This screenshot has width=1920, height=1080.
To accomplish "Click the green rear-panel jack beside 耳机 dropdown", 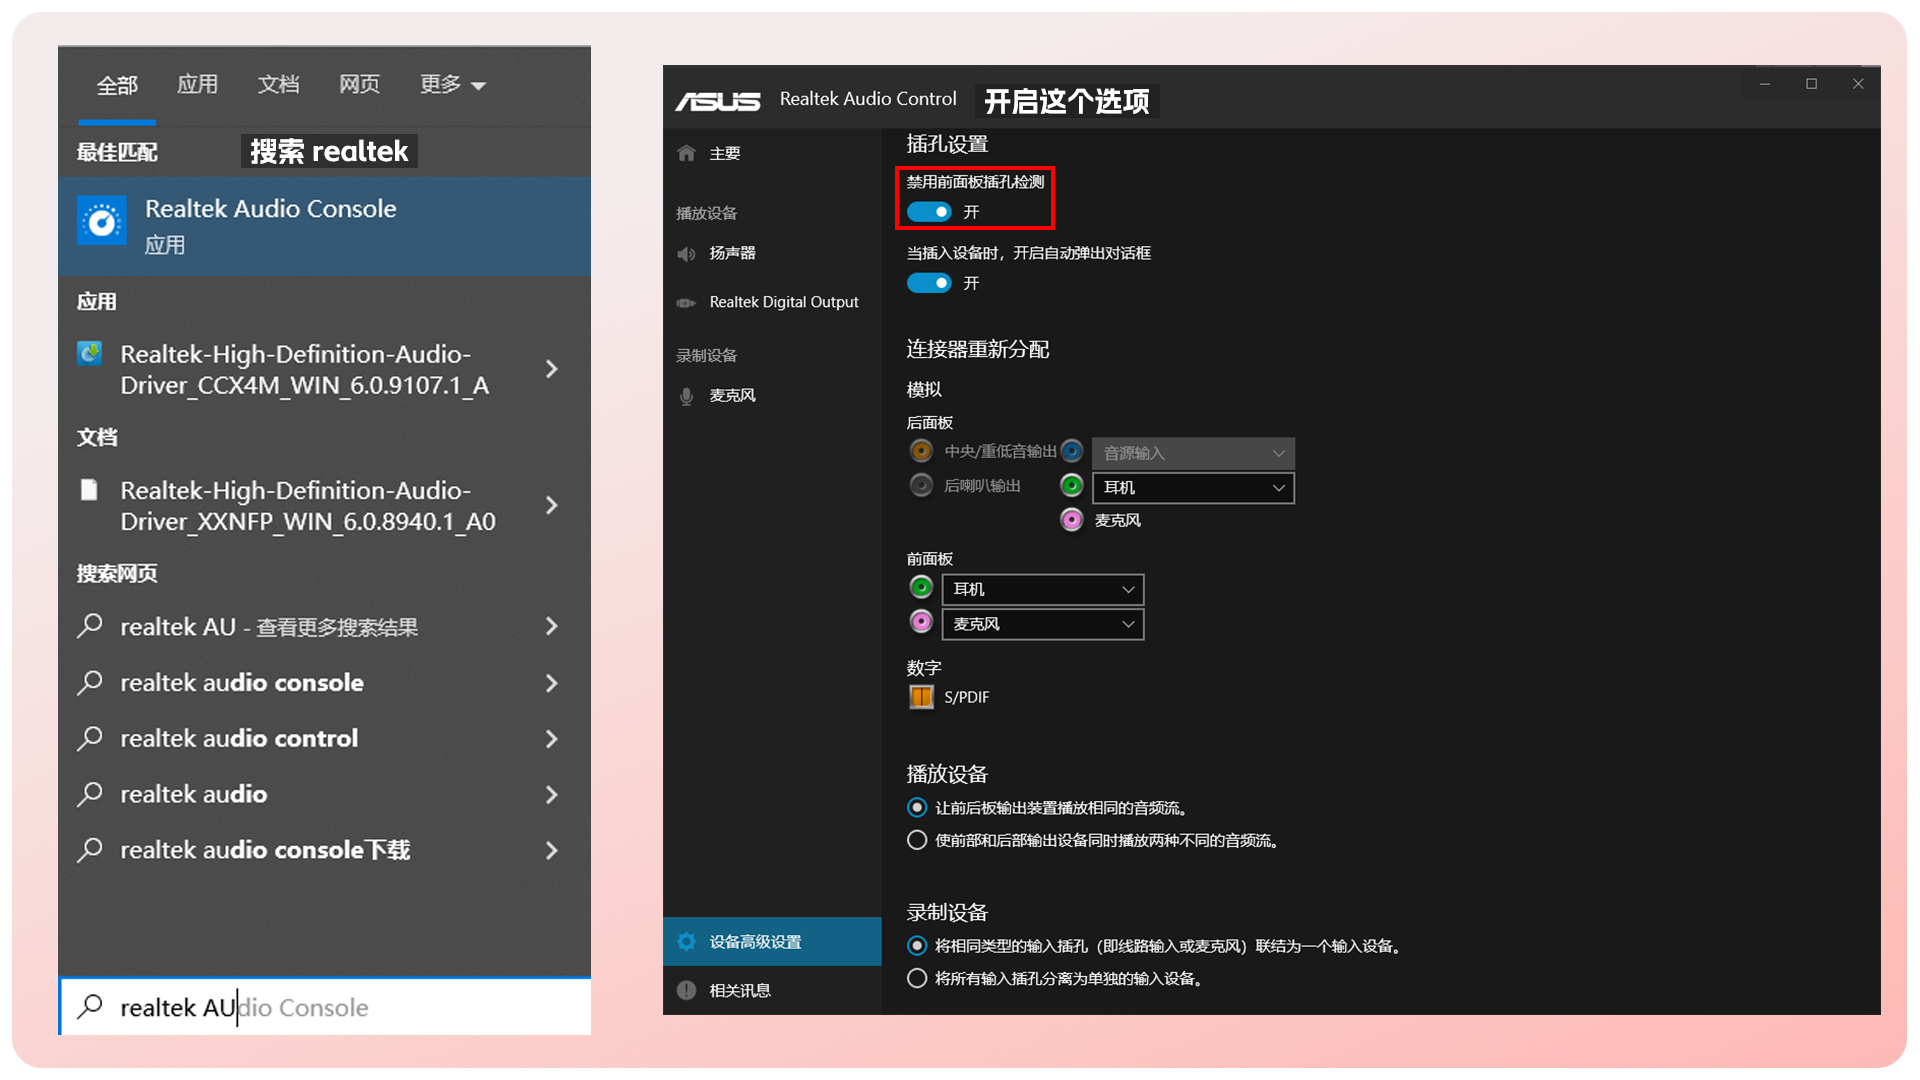I will pyautogui.click(x=1072, y=486).
